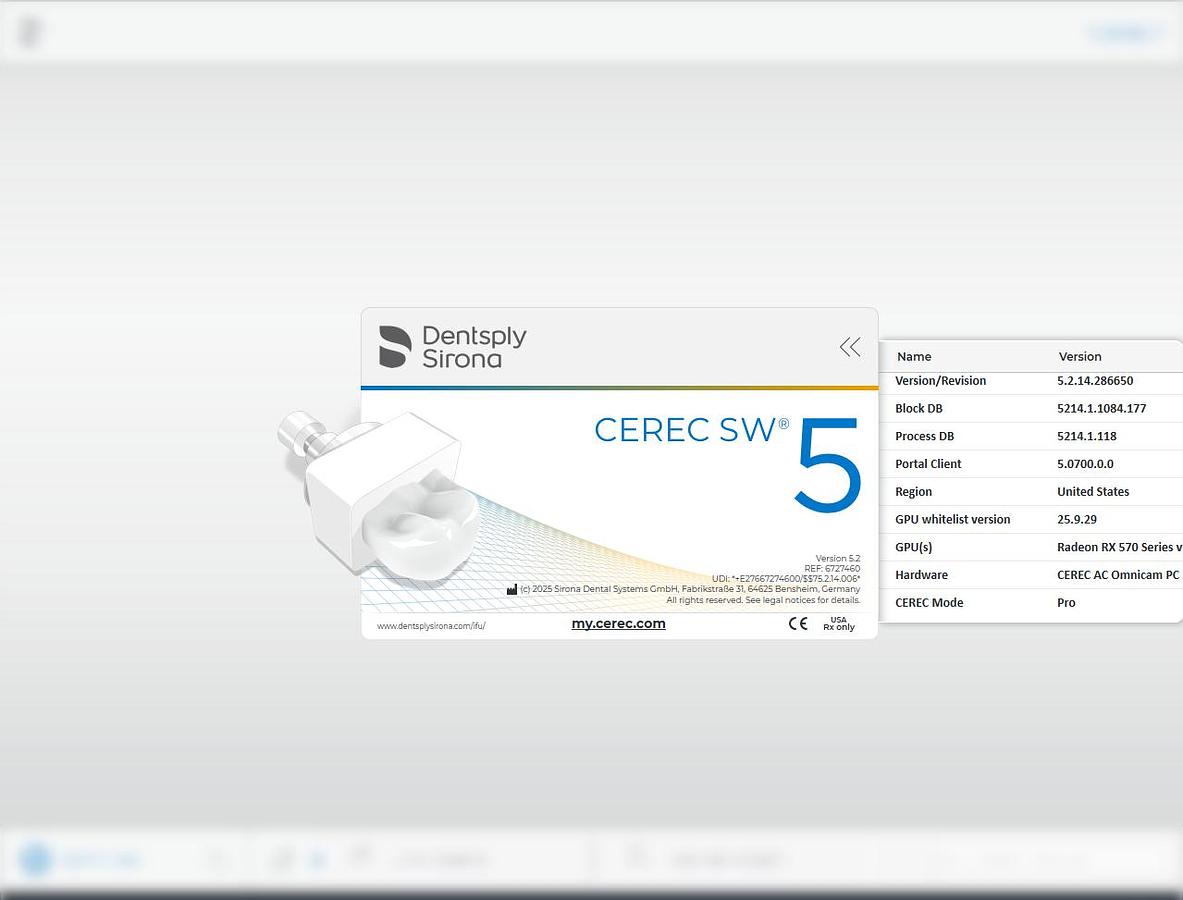Select value 5214.1.1084.177
This screenshot has height=900, width=1183.
tap(1102, 409)
